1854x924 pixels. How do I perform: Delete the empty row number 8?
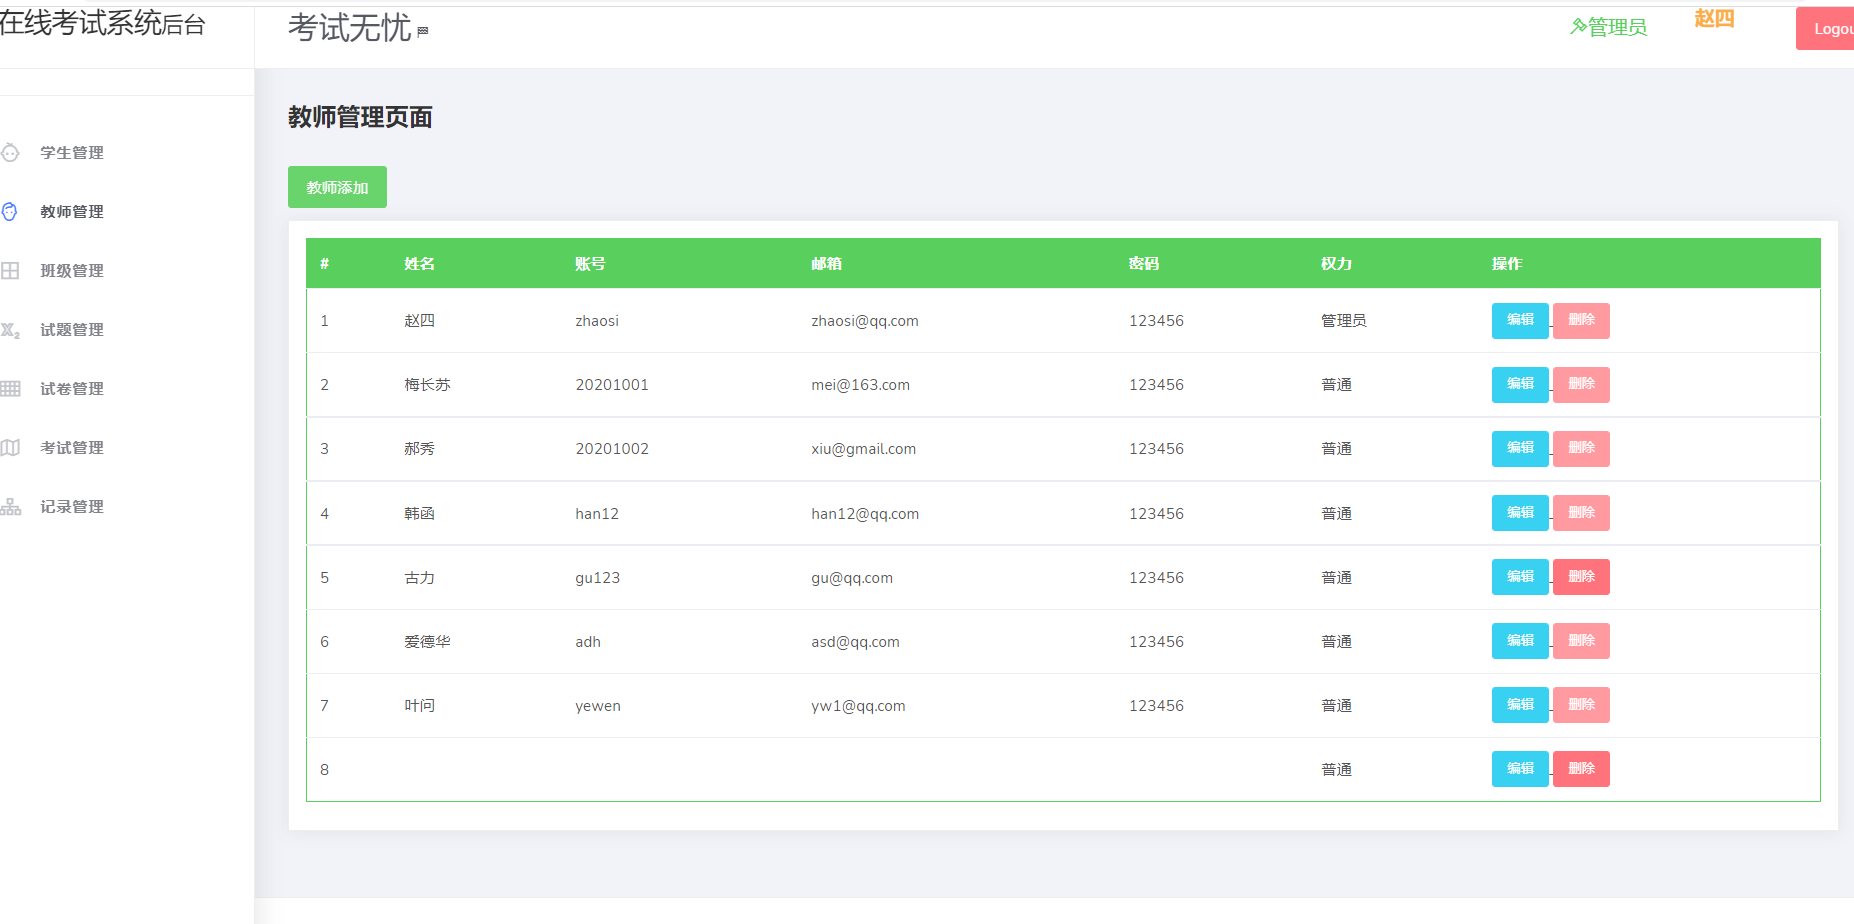[1581, 769]
